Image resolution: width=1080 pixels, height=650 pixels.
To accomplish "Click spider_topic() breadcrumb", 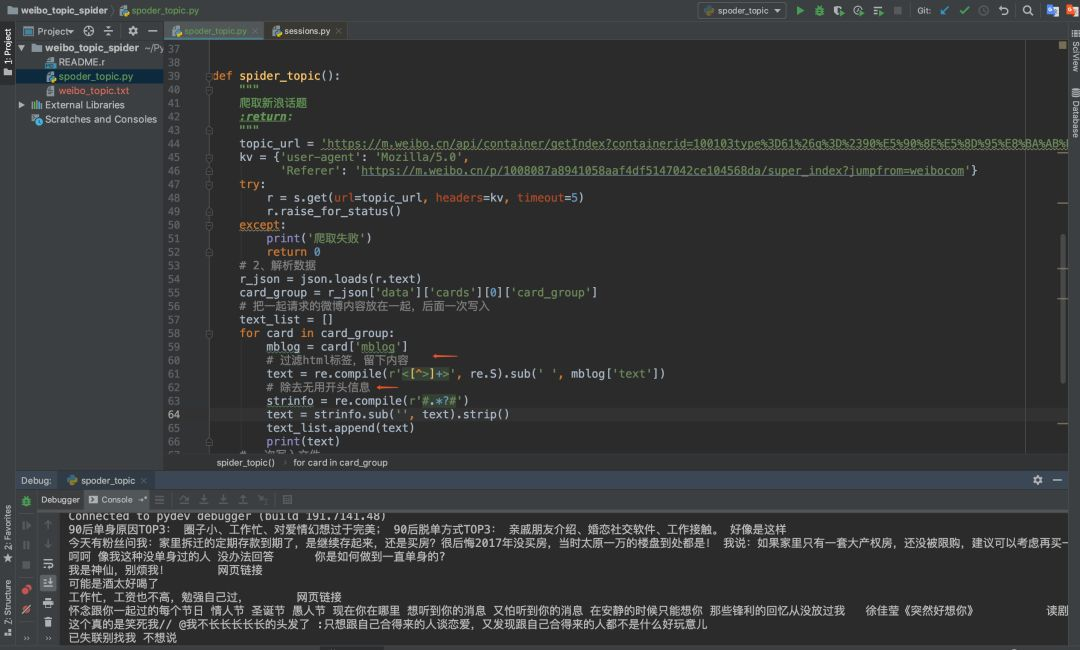I will [x=245, y=463].
